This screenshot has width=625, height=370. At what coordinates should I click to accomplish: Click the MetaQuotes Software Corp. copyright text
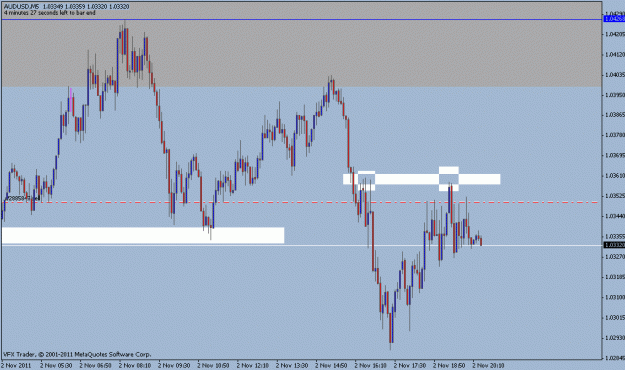tap(77, 354)
